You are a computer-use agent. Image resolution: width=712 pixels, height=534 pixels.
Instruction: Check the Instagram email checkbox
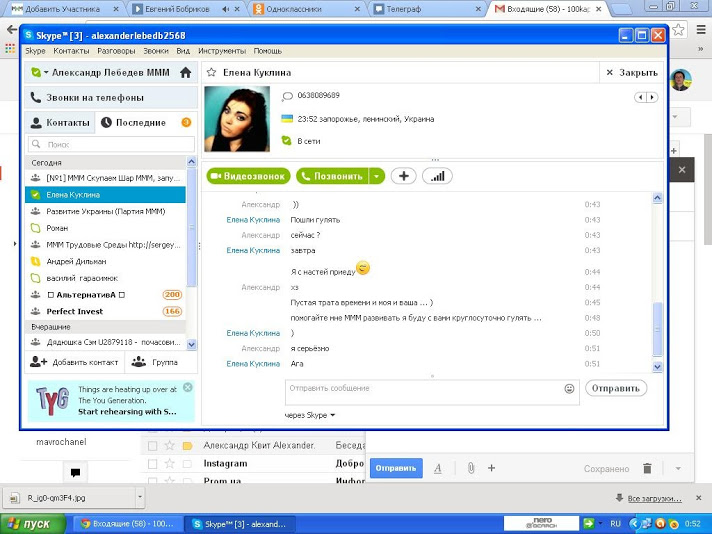(153, 464)
